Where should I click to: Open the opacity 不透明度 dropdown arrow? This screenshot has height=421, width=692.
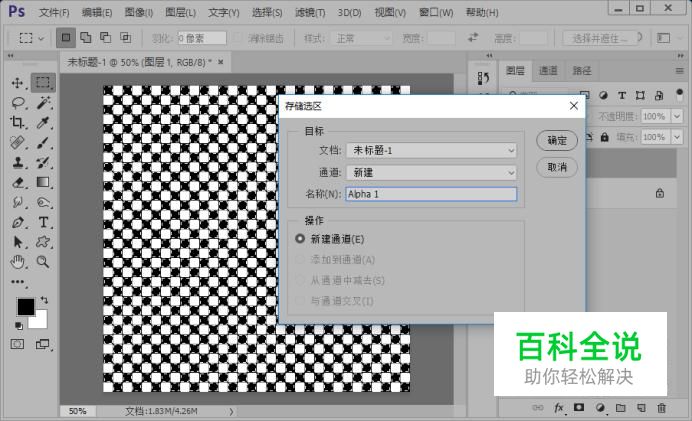point(677,117)
